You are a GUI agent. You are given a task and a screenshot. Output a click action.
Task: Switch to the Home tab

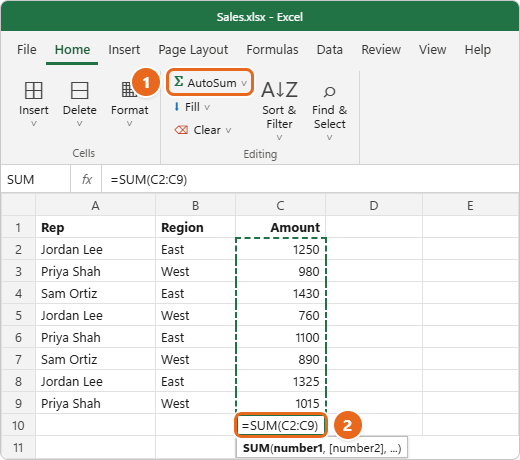pyautogui.click(x=72, y=50)
